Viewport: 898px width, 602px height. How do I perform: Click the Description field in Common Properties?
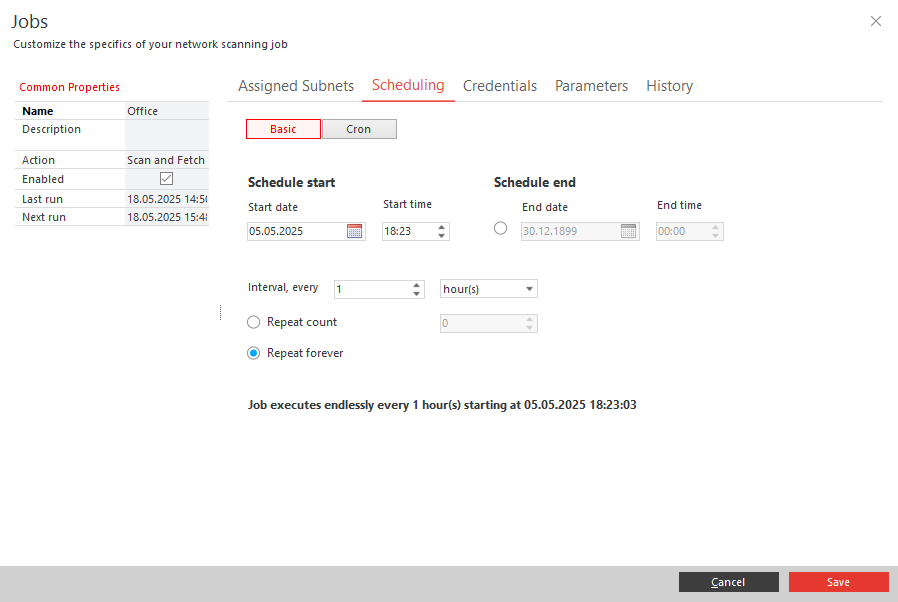pos(167,135)
